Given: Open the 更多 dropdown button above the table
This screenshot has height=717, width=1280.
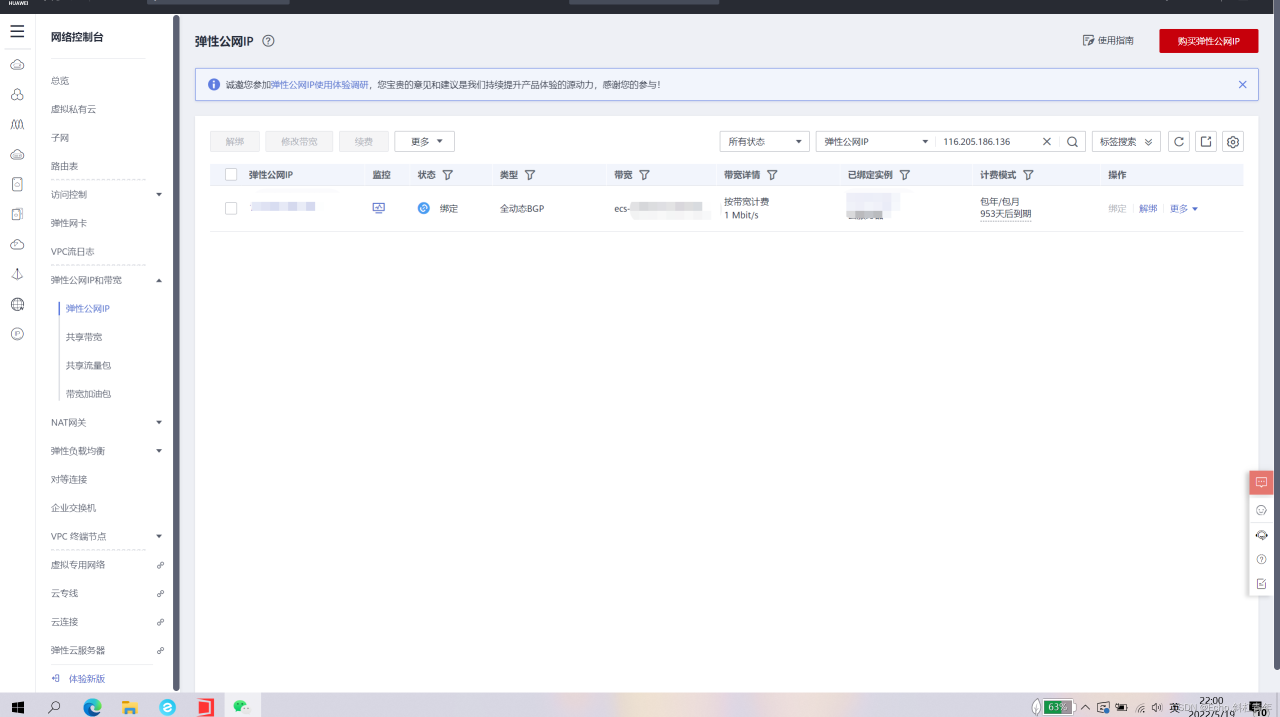Looking at the screenshot, I should tap(425, 142).
